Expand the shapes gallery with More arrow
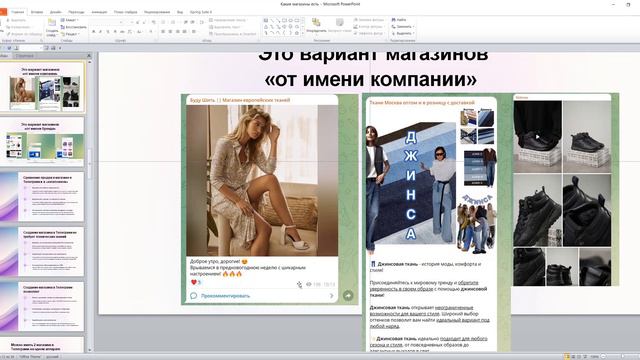640x360 pixels. point(303,33)
